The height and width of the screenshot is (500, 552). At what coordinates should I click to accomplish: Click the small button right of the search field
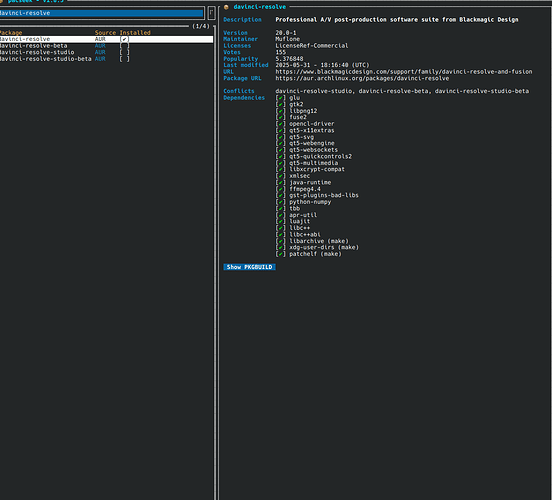(x=211, y=13)
